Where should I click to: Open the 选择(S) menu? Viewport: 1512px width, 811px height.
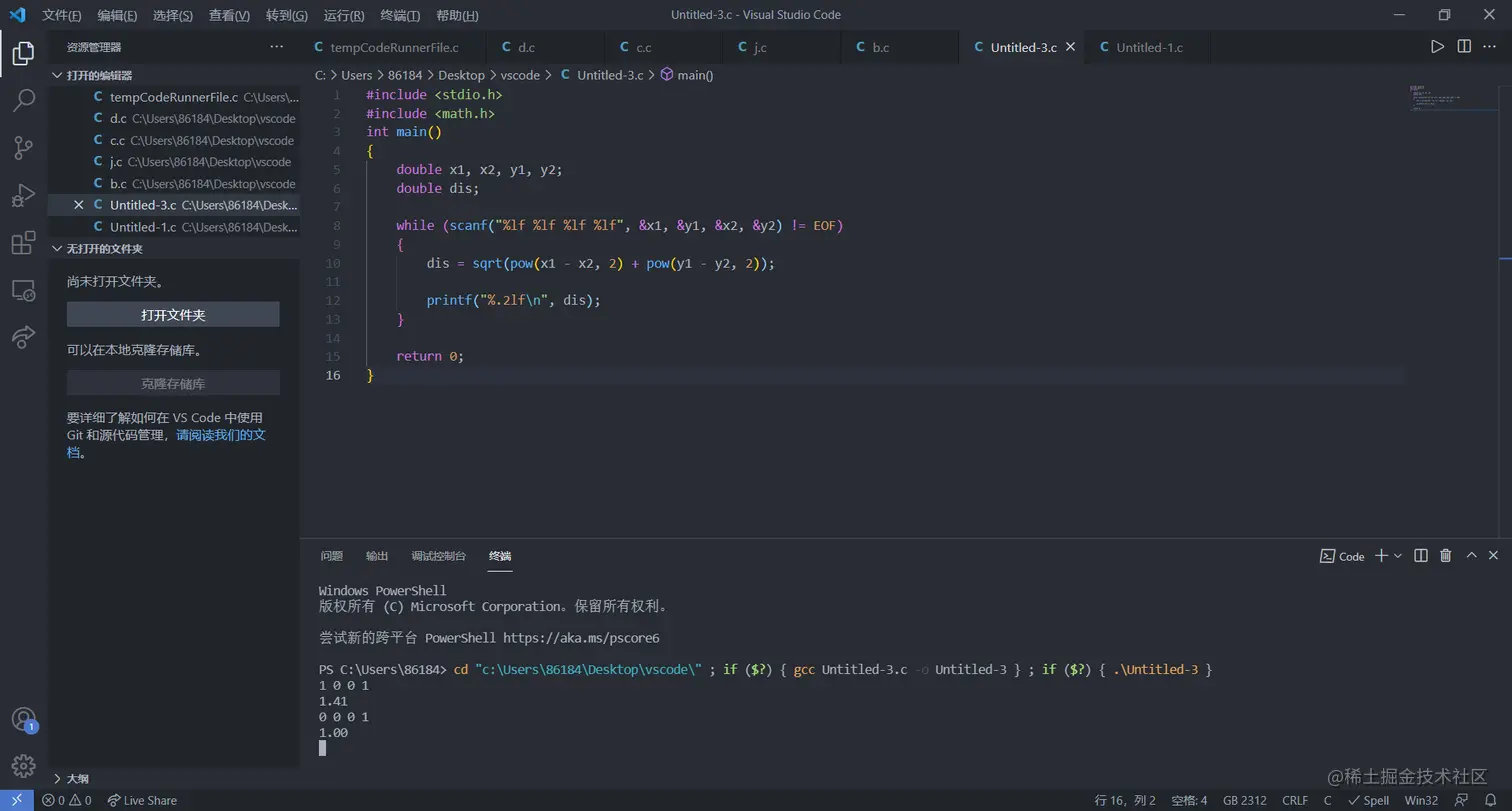click(173, 15)
